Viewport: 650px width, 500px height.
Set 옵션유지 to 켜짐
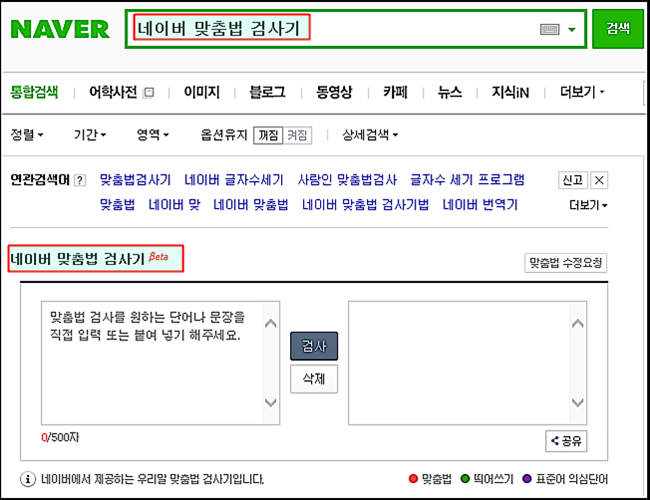tap(297, 135)
